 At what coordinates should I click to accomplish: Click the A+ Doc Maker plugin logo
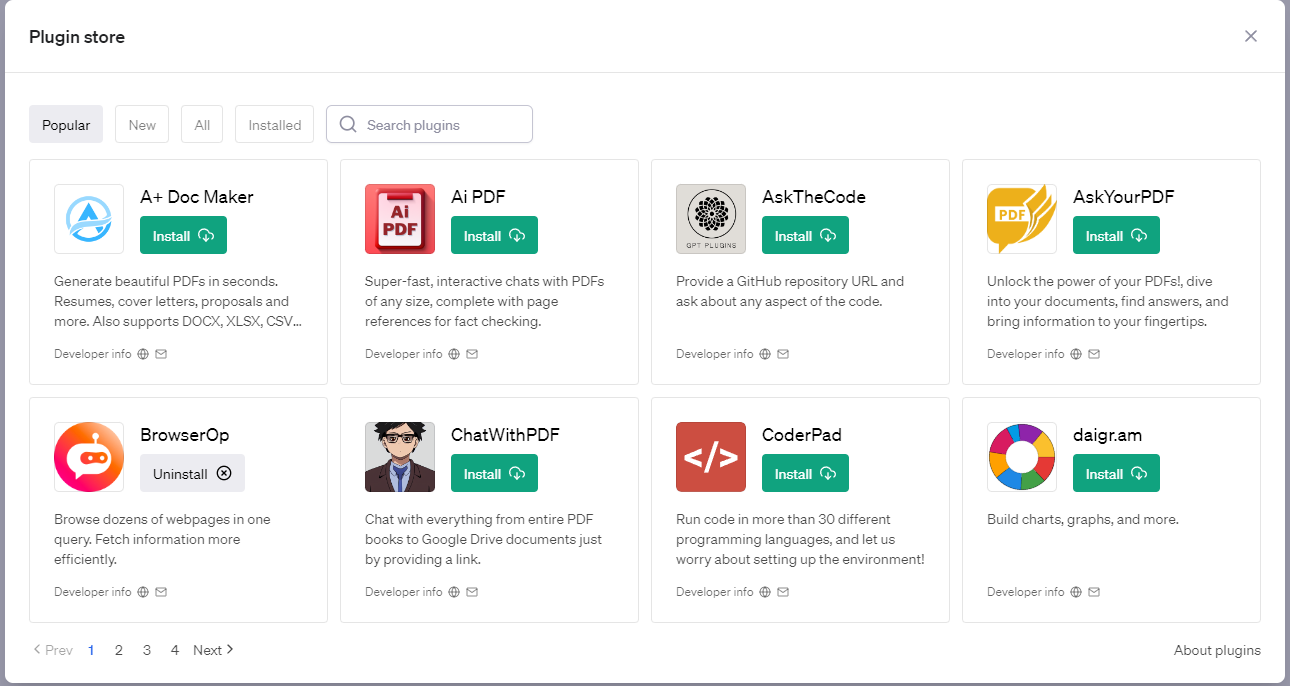[89, 219]
